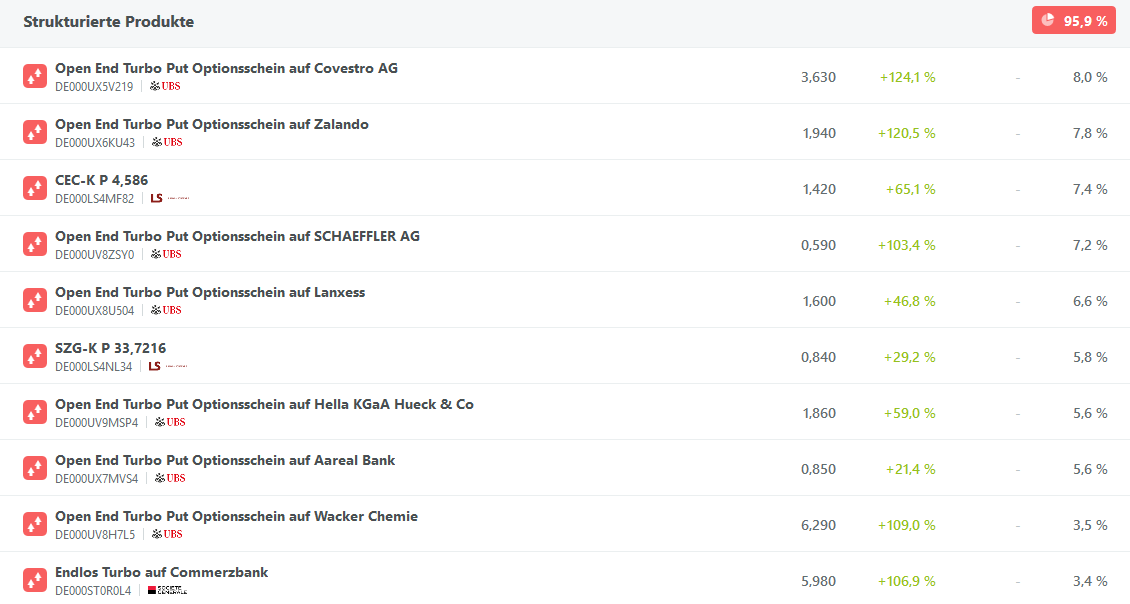Open Open End Turbo Put Optionsschein auf Lanxess
Screen dimensions: 1130x604
[x=210, y=292]
